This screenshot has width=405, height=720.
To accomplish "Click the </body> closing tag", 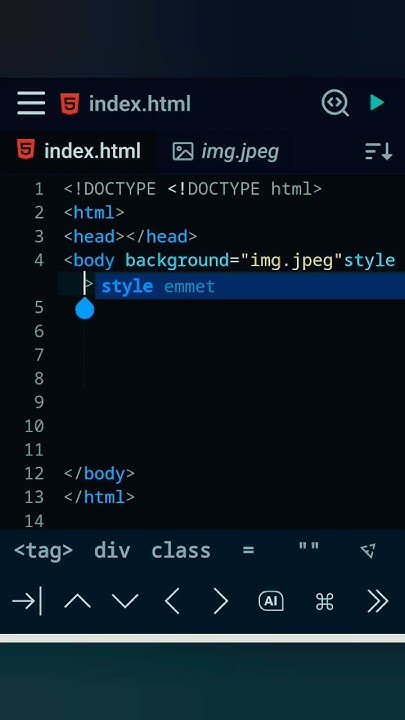I will pyautogui.click(x=99, y=473).
